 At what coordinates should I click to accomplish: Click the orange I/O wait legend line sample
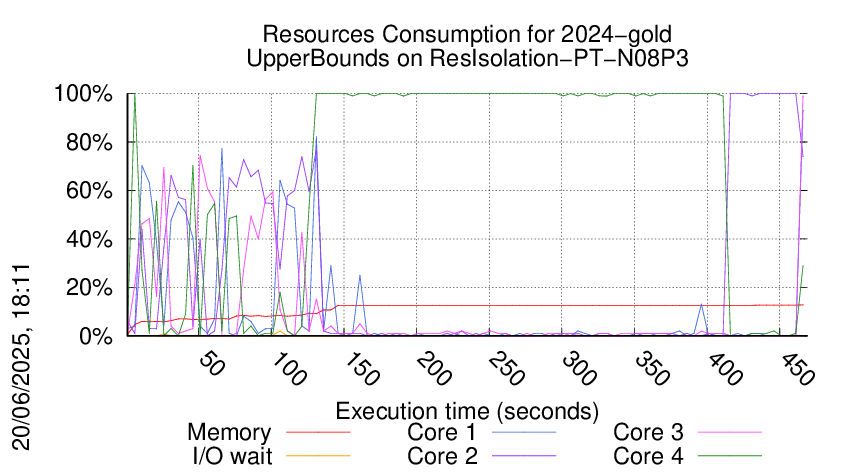point(318,456)
